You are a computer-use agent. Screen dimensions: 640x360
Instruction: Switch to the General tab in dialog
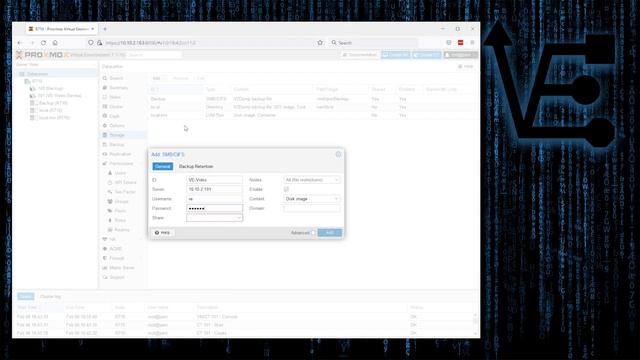click(x=162, y=167)
